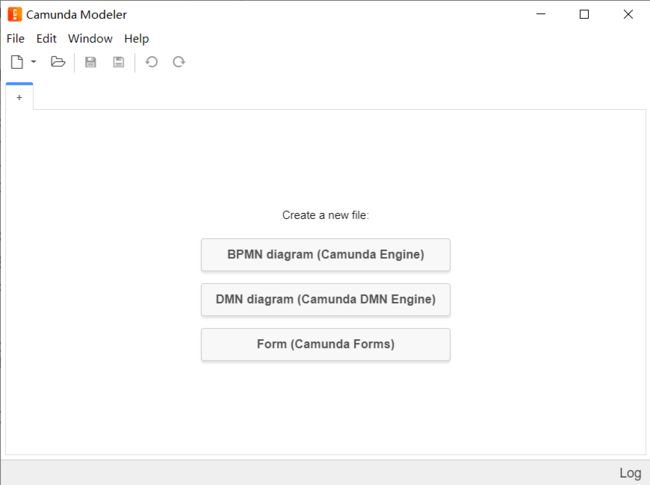The height and width of the screenshot is (485, 650).
Task: Create a DMN diagram (Camunda DMN Engine)
Action: pyautogui.click(x=325, y=299)
